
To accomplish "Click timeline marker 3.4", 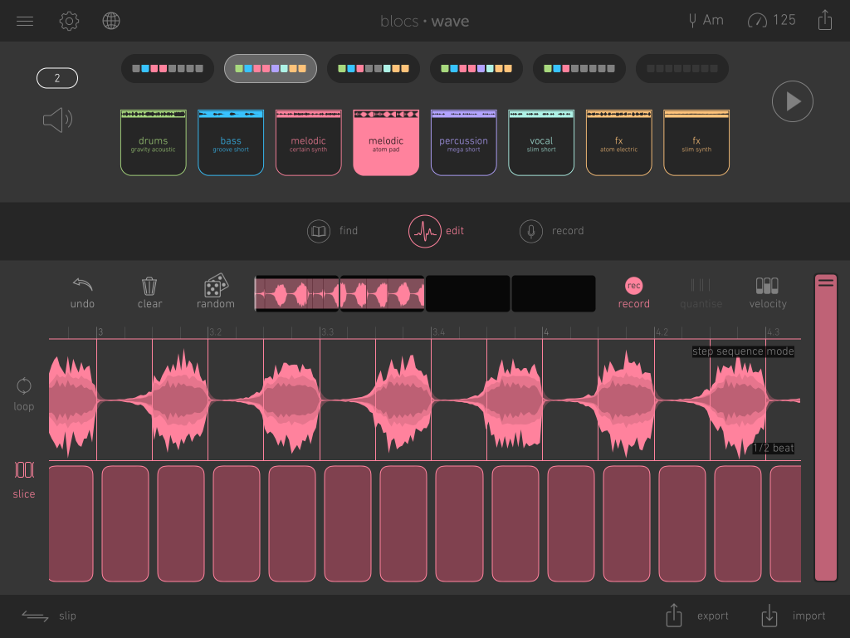I will coord(438,332).
